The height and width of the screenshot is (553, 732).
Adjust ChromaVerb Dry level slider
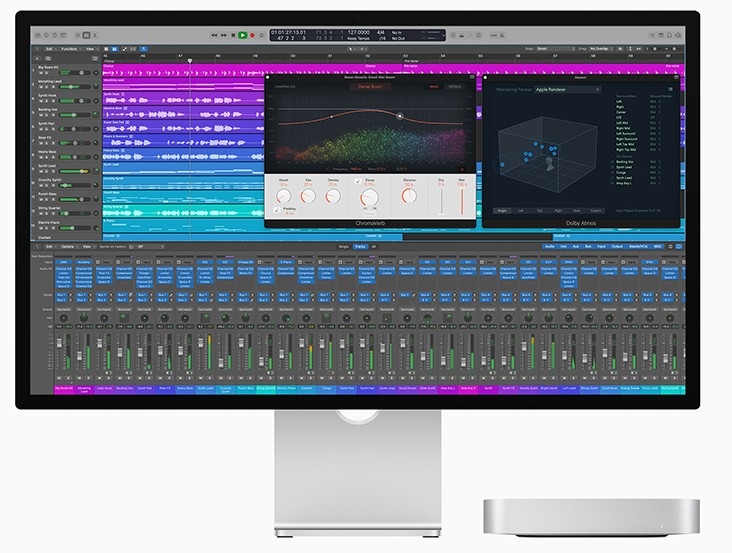point(441,201)
